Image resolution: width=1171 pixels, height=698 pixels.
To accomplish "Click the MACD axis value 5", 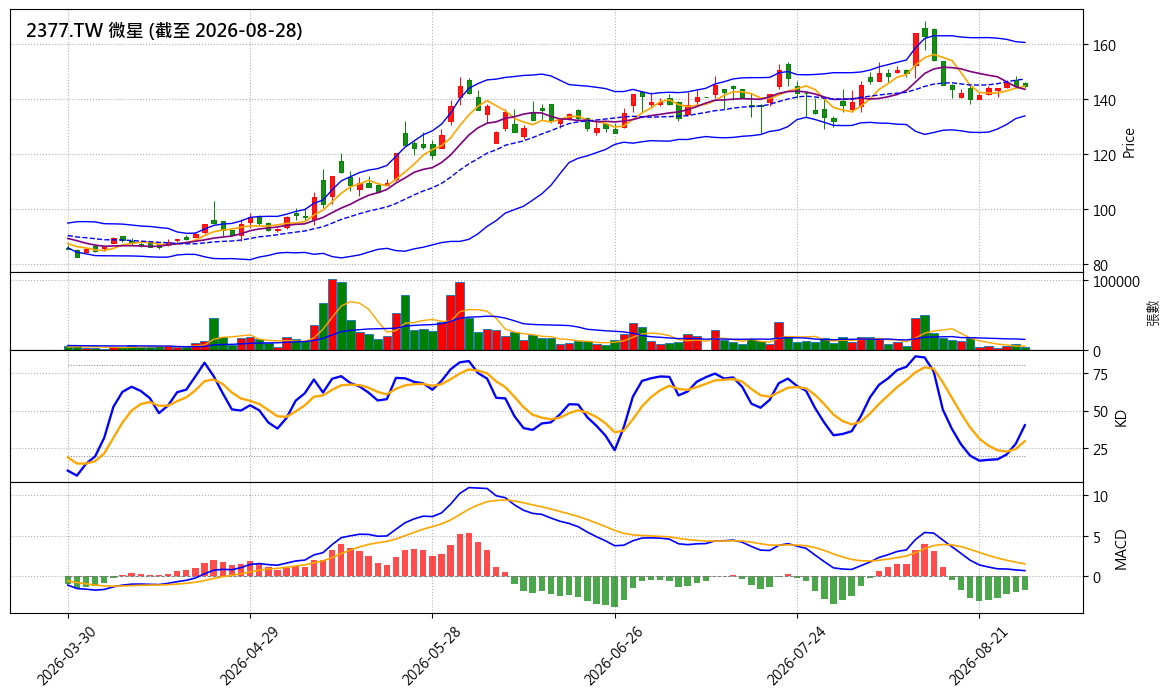I will coord(1096,537).
